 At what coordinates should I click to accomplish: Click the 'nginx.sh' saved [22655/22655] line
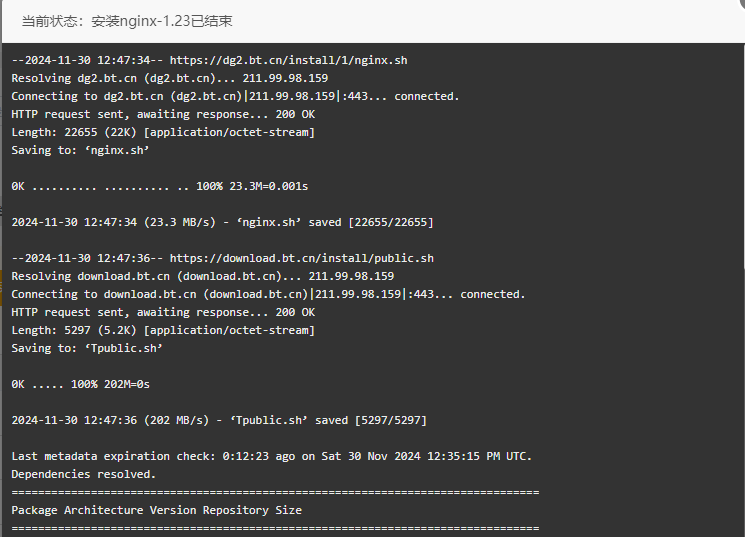click(222, 222)
